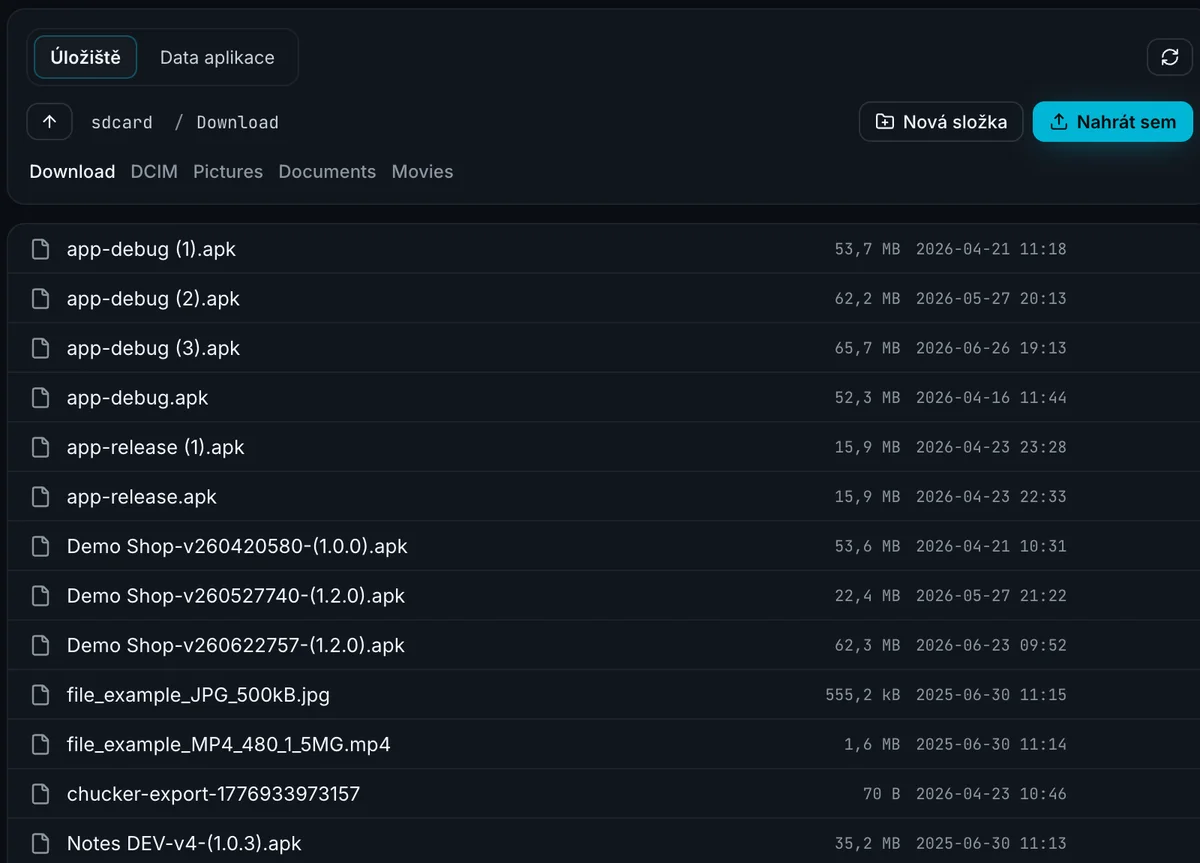This screenshot has width=1200, height=863.
Task: Click size value 52,3 MB
Action: click(x=867, y=398)
